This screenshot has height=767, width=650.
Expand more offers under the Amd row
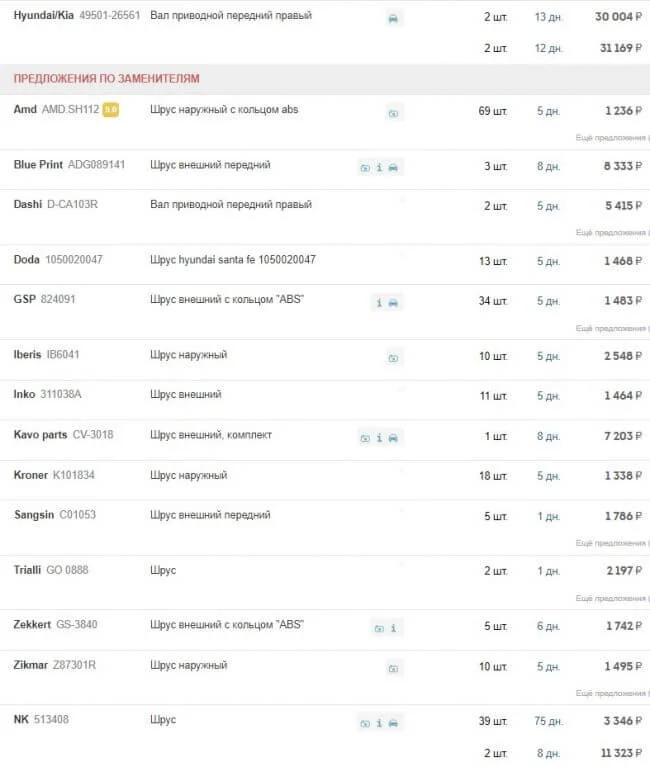pyautogui.click(x=612, y=137)
